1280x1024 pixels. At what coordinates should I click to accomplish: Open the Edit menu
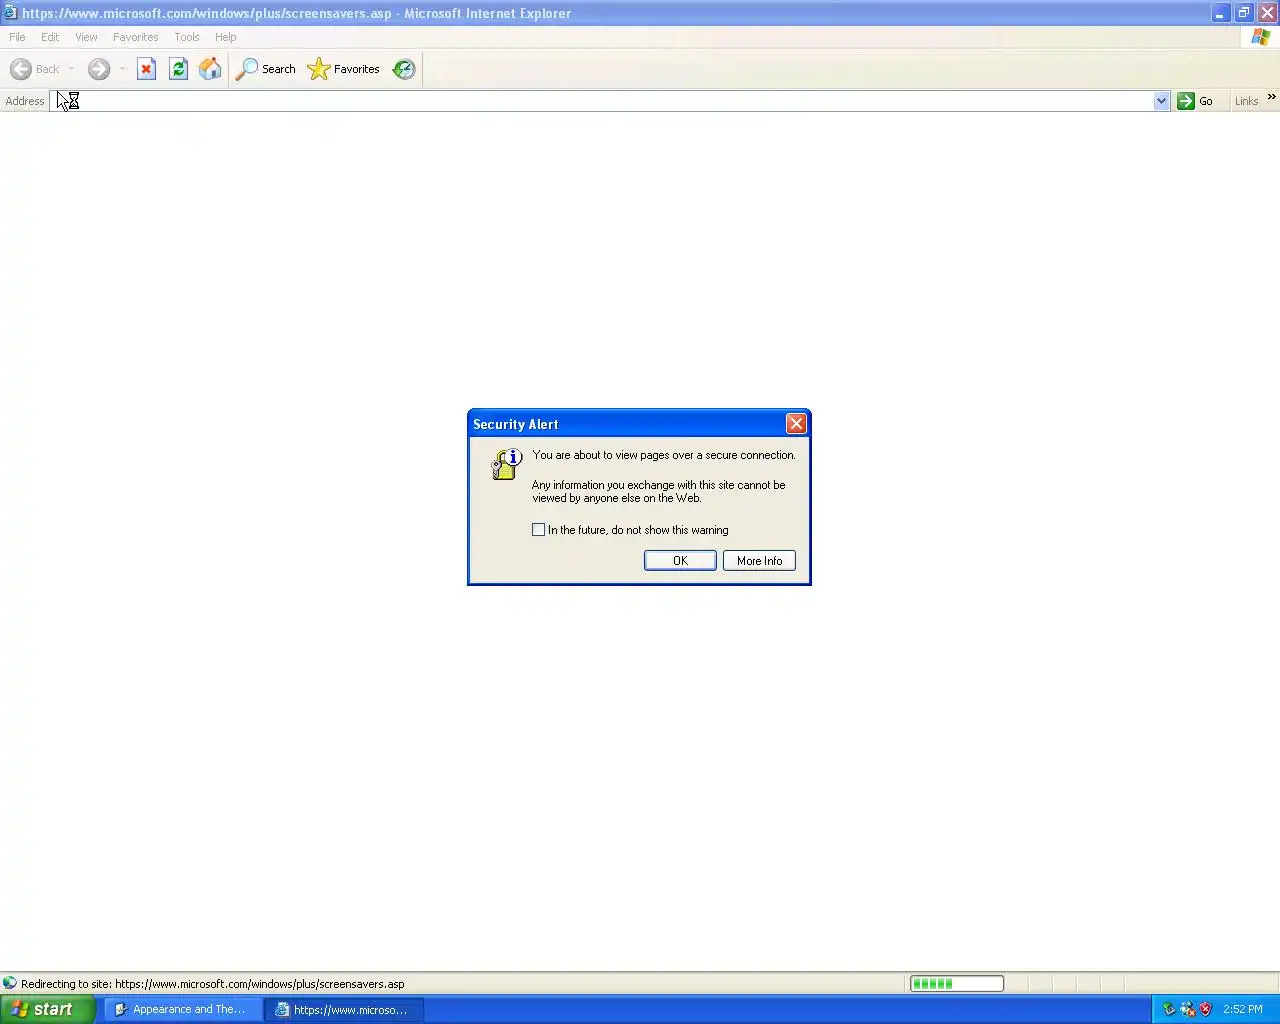pos(50,37)
